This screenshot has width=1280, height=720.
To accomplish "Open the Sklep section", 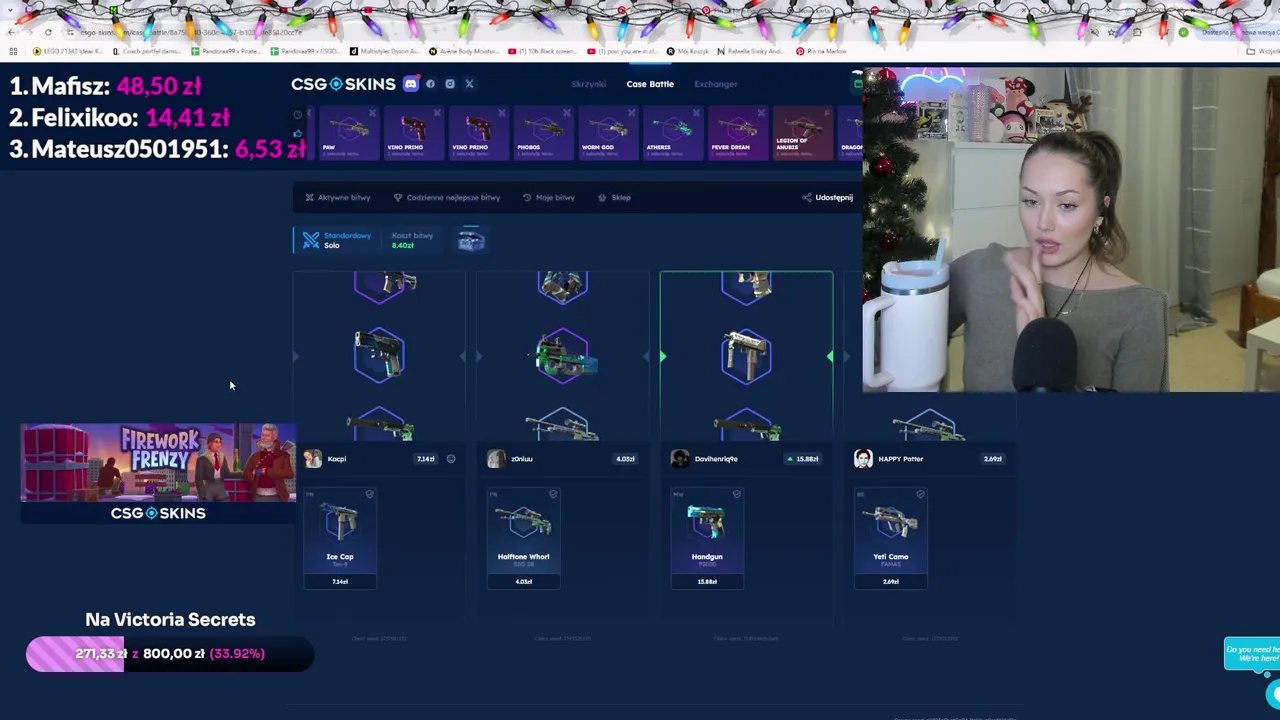I will (x=614, y=197).
